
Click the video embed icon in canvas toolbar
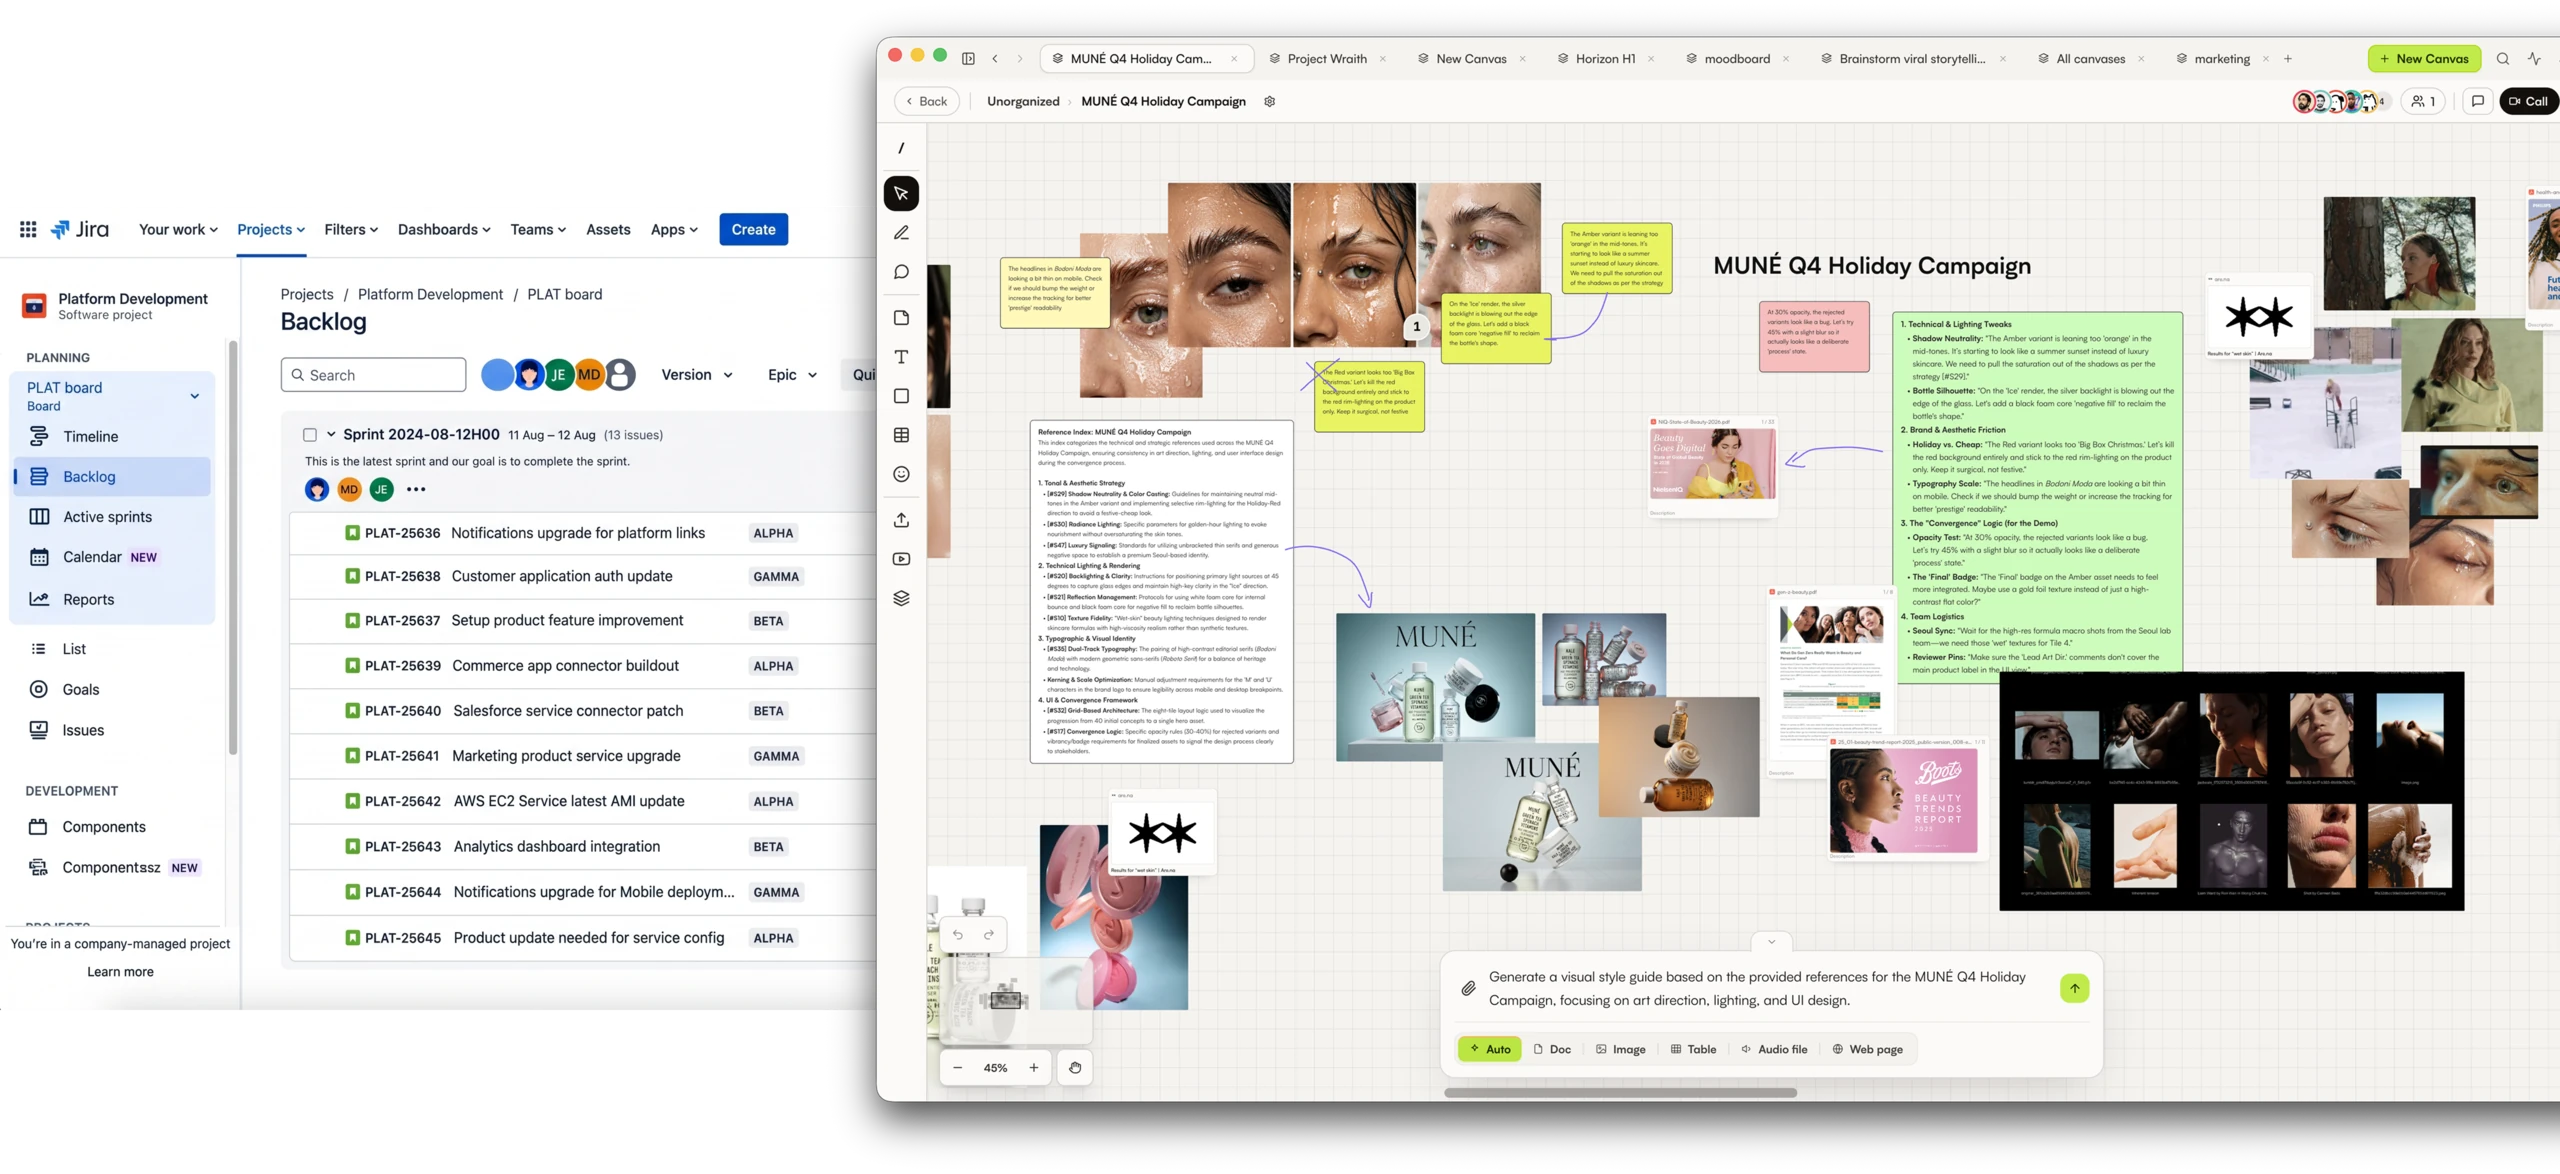(x=901, y=559)
